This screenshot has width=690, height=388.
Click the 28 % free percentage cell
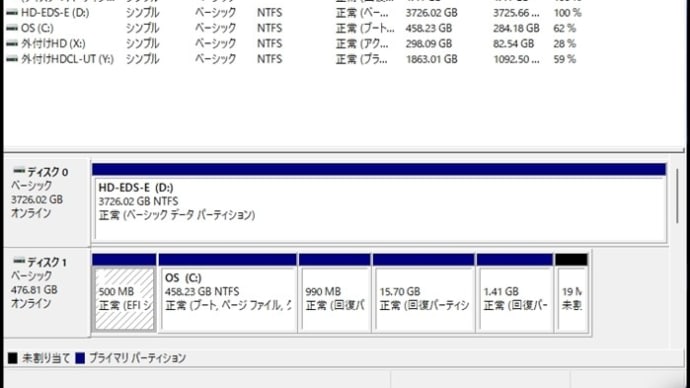tap(565, 44)
